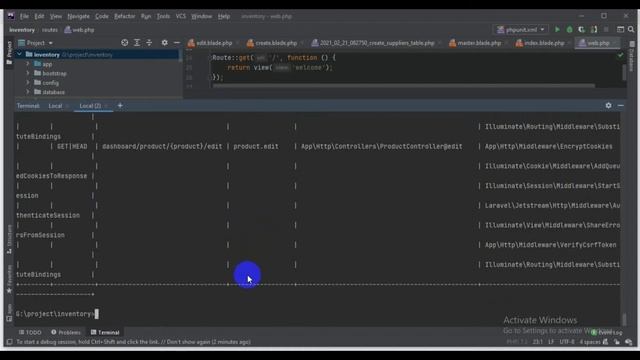
Task: Click in terminal prompt G:\project\inventory>
Action: pos(55,314)
